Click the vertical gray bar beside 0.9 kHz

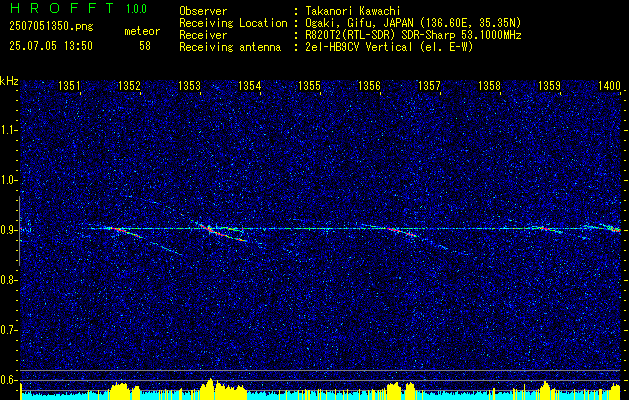pos(20,231)
